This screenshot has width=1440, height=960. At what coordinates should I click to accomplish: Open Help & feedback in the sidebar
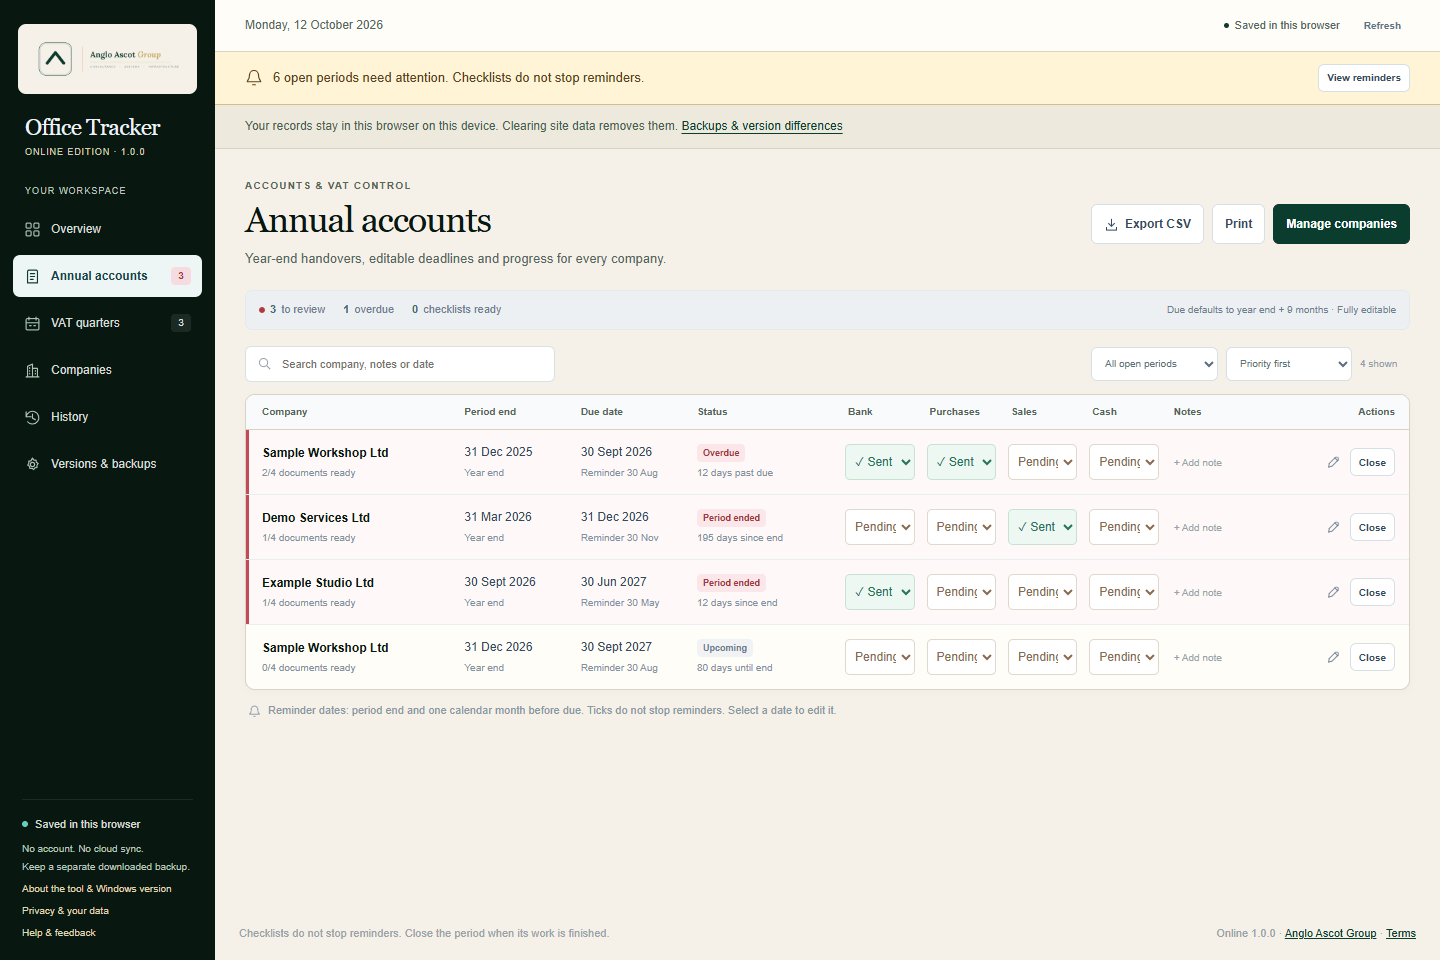pyautogui.click(x=59, y=933)
